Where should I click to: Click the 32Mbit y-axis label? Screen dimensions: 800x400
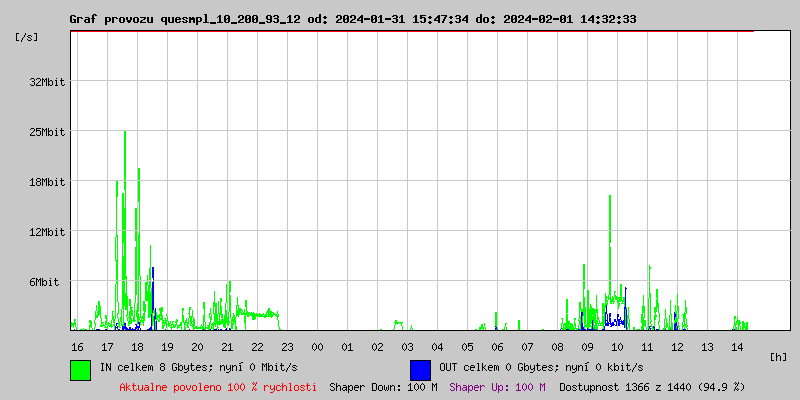47,82
